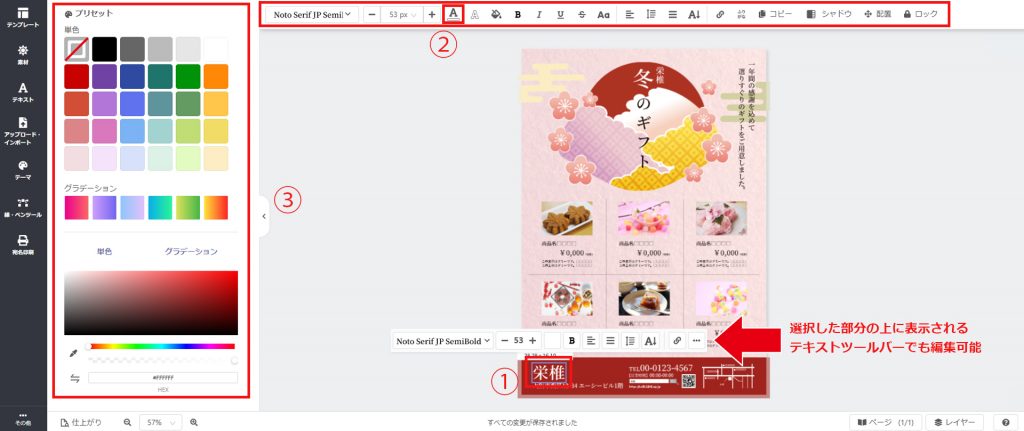The height and width of the screenshot is (431, 1024).
Task: Click the レイヤー button
Action: [956, 423]
